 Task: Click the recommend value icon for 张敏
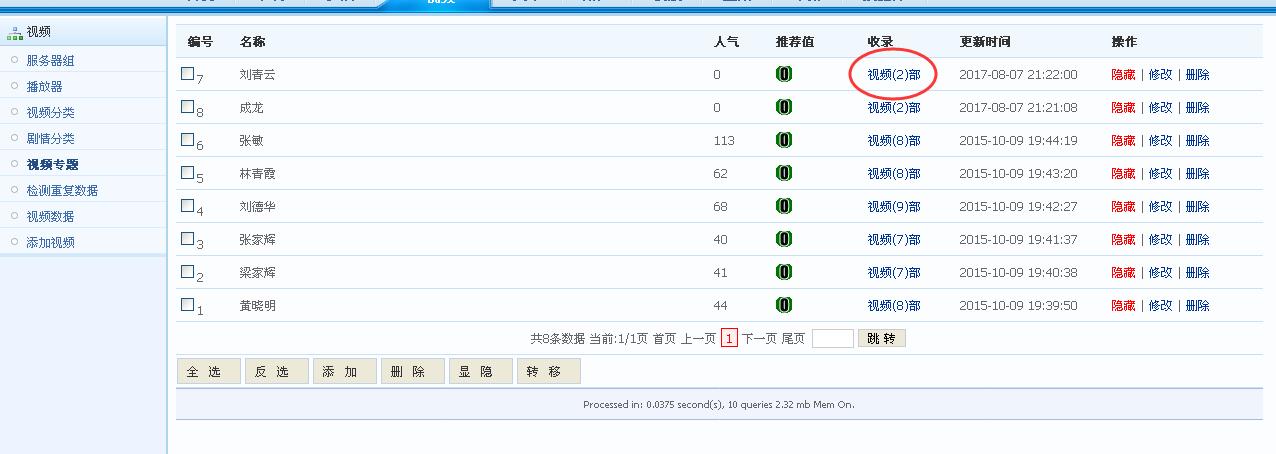pos(784,140)
